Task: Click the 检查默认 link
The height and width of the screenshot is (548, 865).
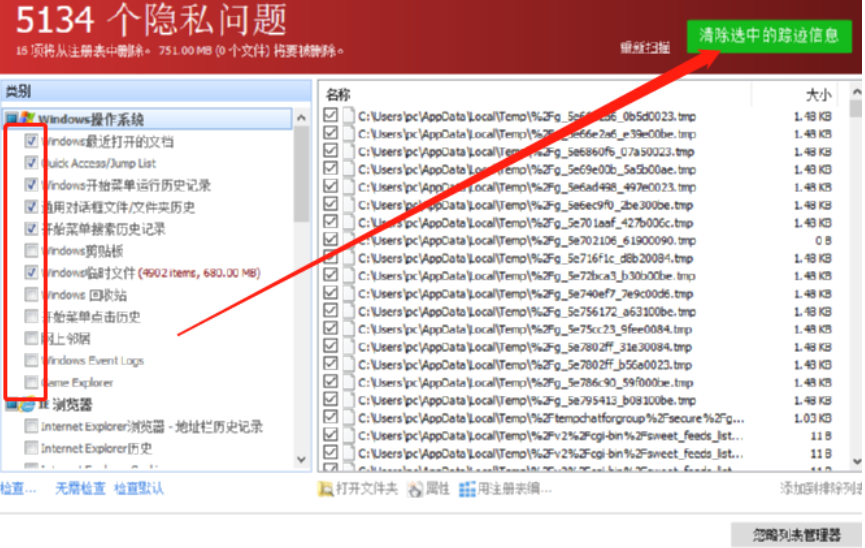Action: [x=139, y=488]
